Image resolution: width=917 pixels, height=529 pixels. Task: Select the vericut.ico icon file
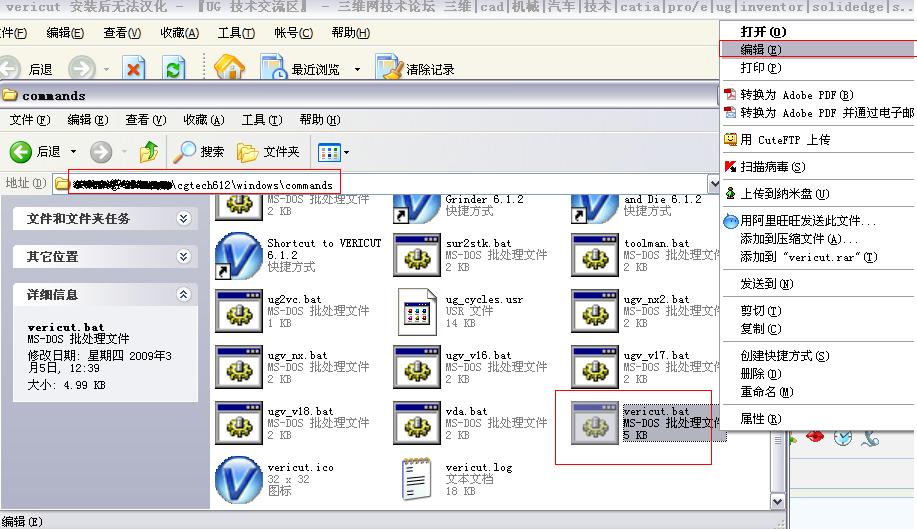(239, 480)
